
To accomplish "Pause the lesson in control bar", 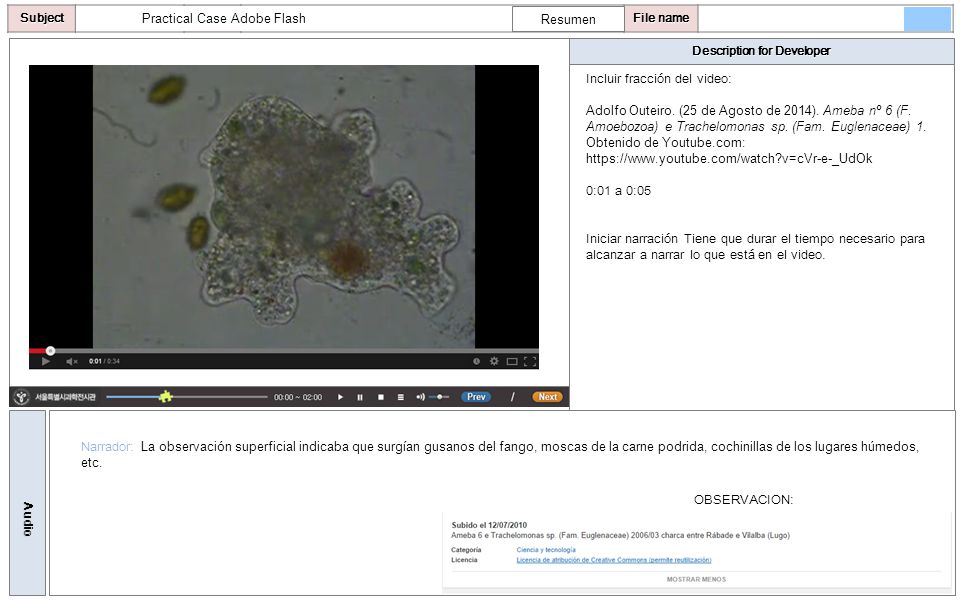I will 360,397.
